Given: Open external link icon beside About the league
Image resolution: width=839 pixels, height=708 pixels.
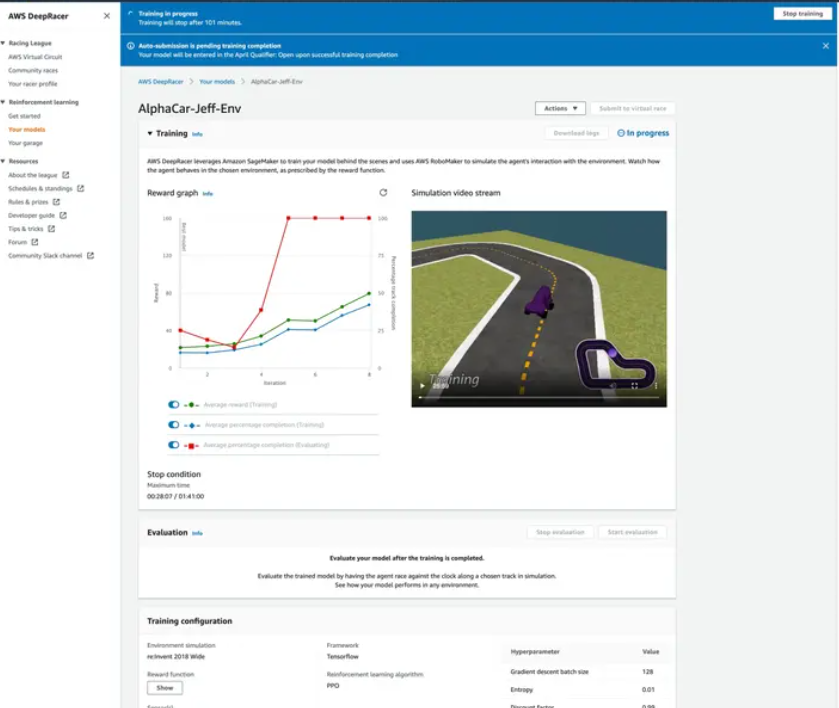Looking at the screenshot, I should (x=66, y=175).
